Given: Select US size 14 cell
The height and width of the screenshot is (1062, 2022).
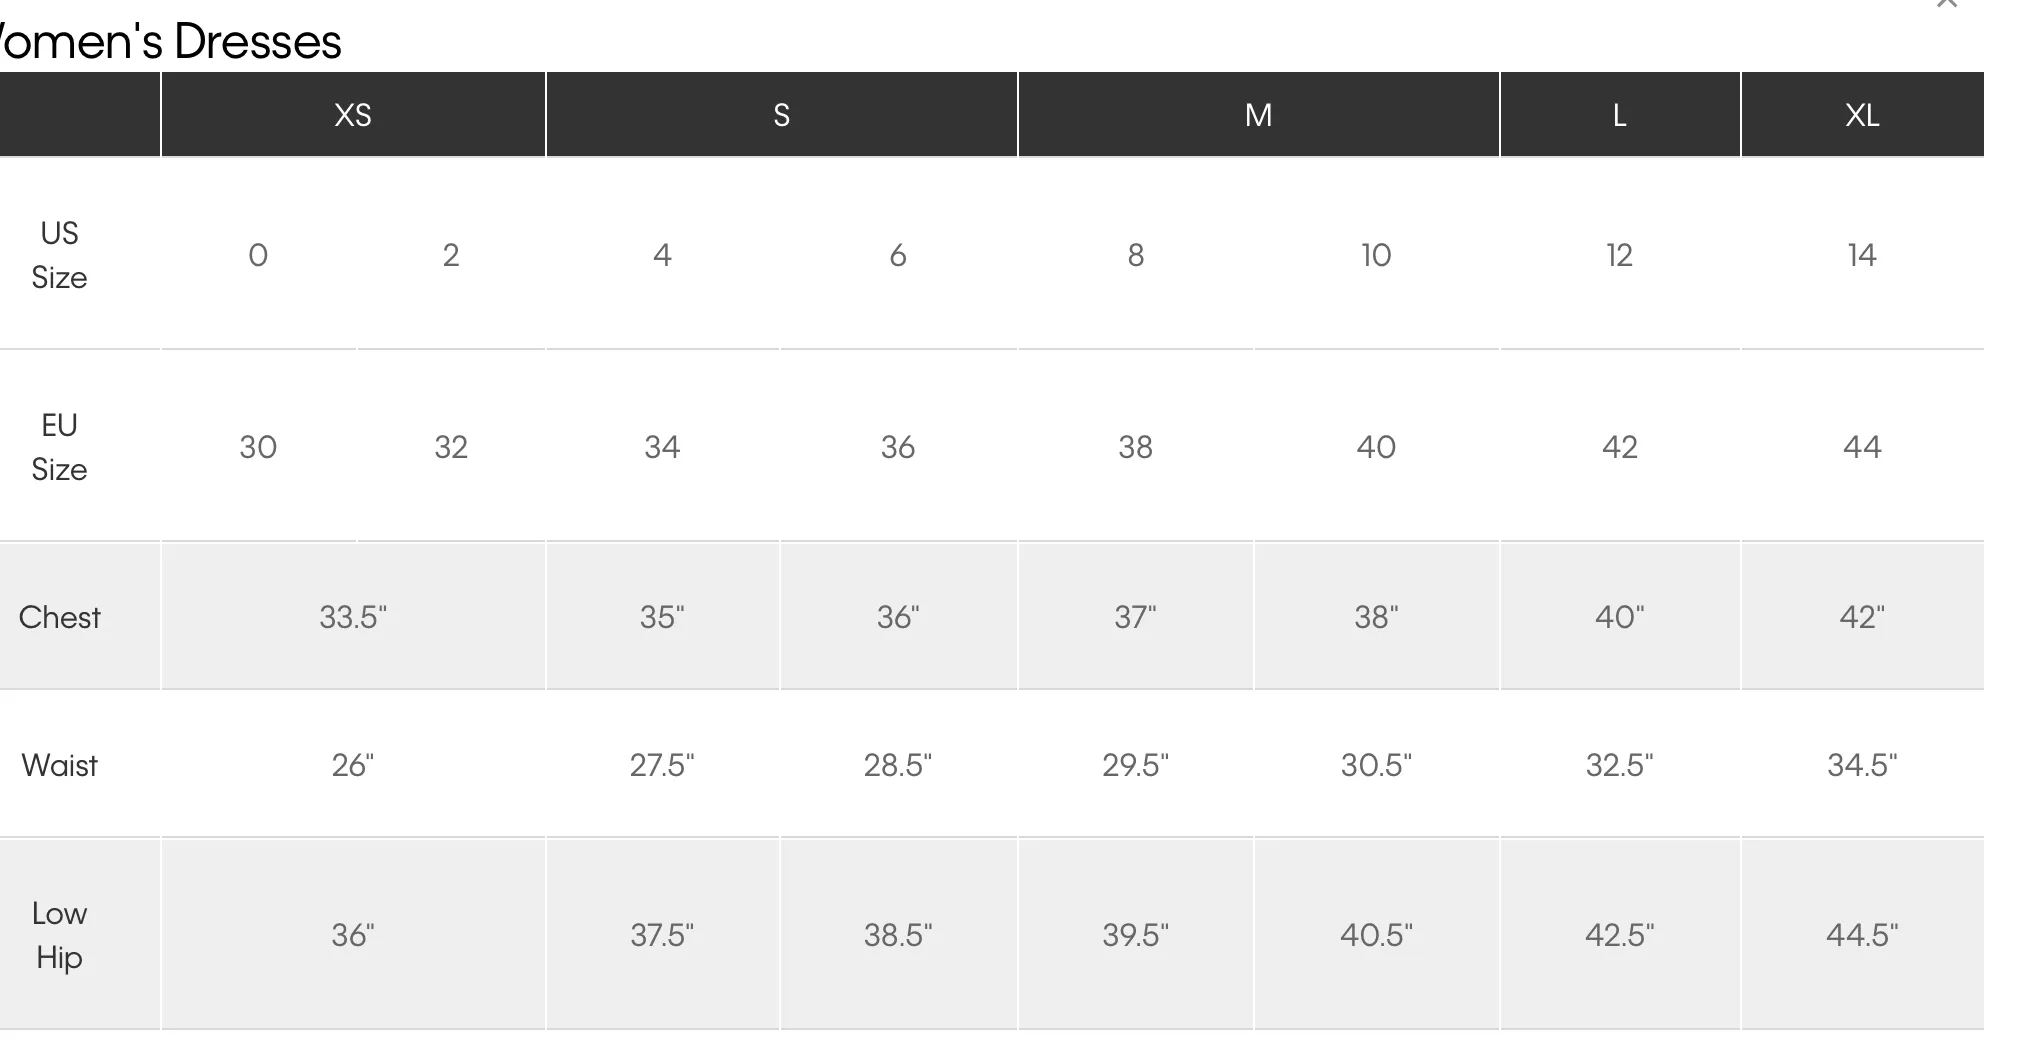Looking at the screenshot, I should click(1862, 255).
